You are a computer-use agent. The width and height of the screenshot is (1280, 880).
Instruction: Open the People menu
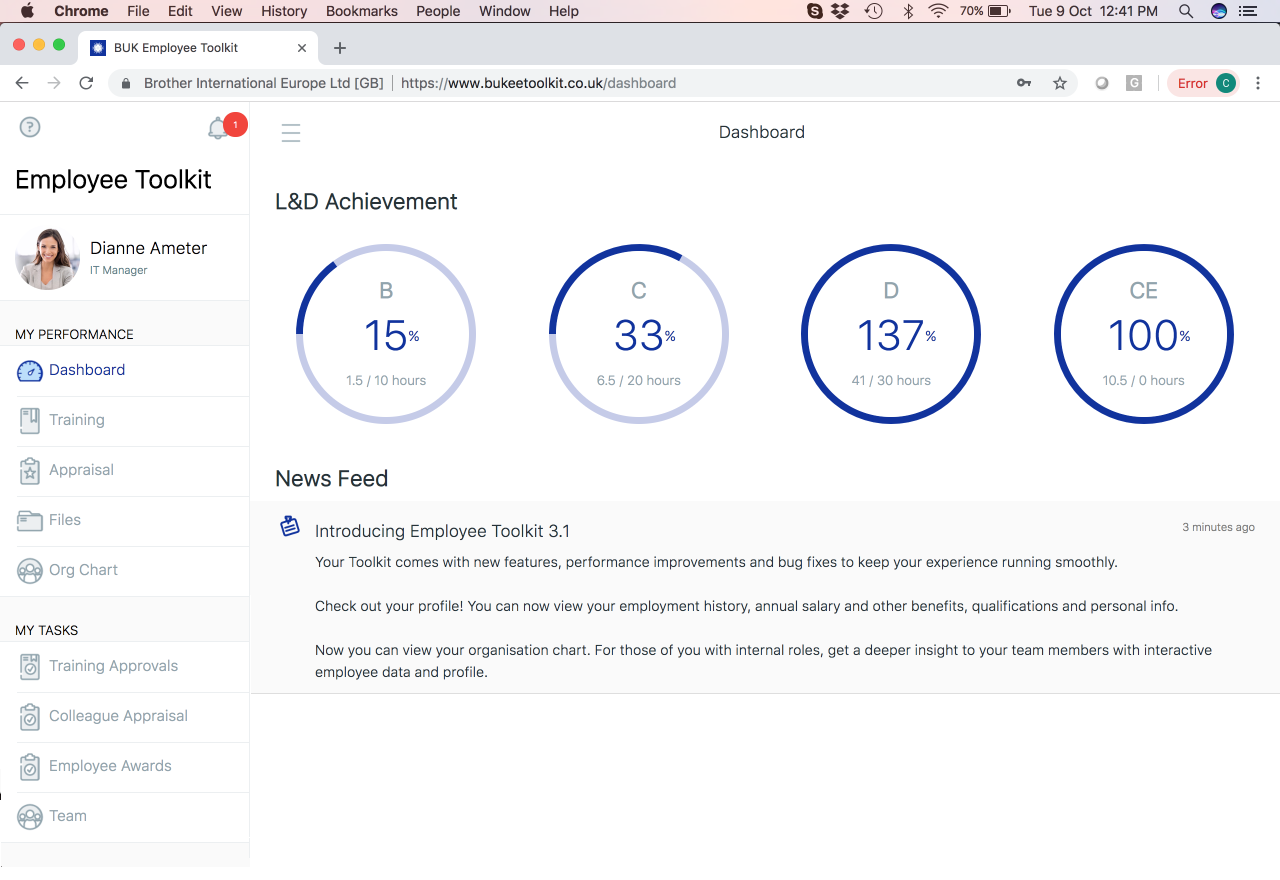(438, 11)
